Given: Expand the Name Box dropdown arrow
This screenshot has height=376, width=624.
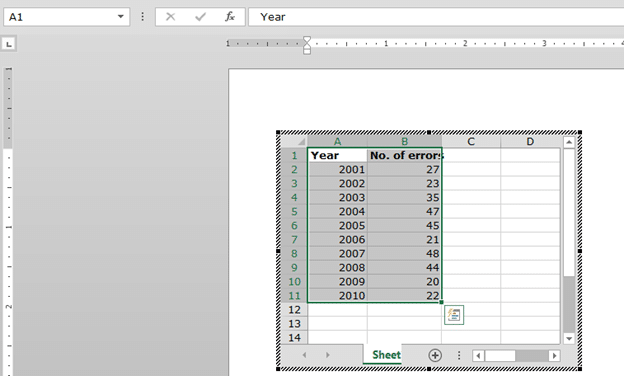Looking at the screenshot, I should point(120,17).
